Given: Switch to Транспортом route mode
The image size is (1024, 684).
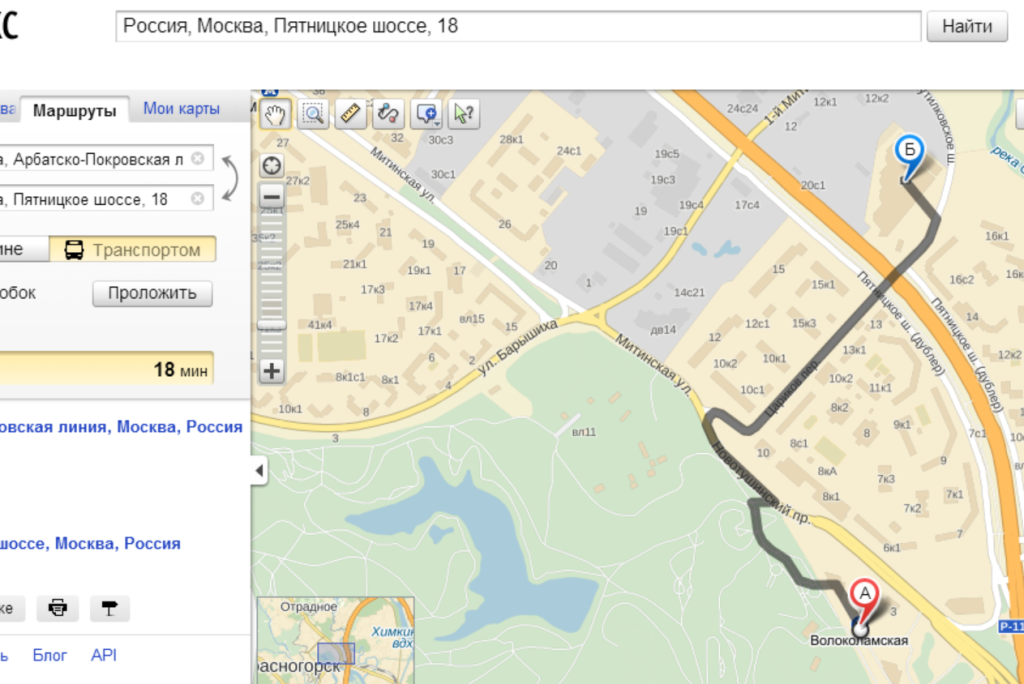Looking at the screenshot, I should (x=133, y=250).
